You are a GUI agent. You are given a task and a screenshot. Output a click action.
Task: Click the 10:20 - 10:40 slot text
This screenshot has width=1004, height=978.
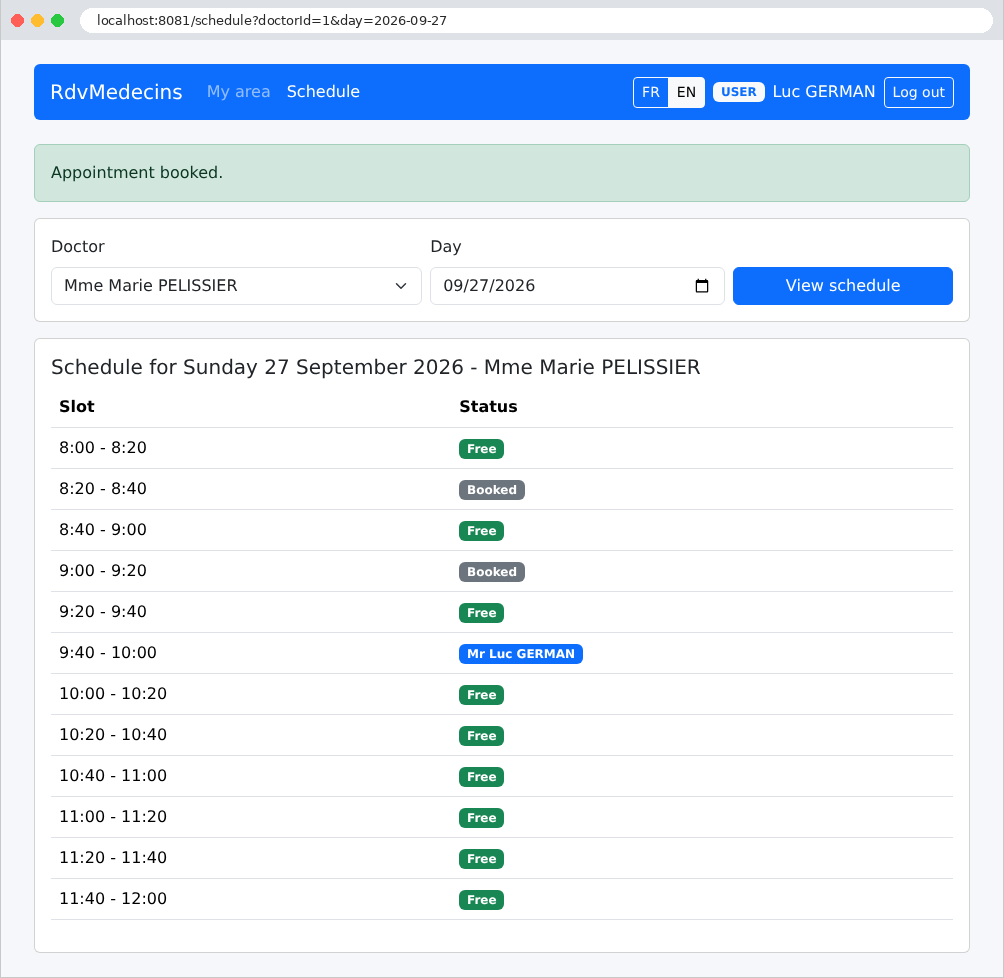tap(113, 735)
